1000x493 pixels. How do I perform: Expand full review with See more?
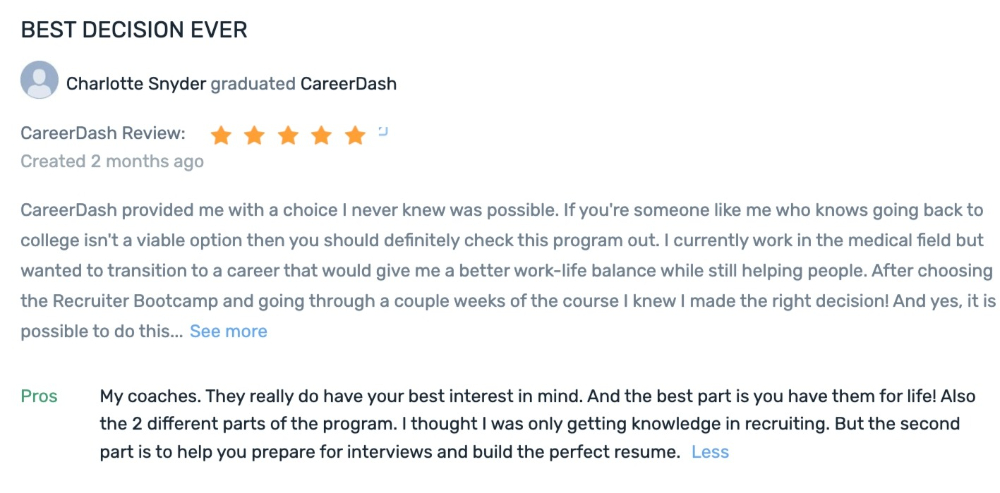point(228,331)
